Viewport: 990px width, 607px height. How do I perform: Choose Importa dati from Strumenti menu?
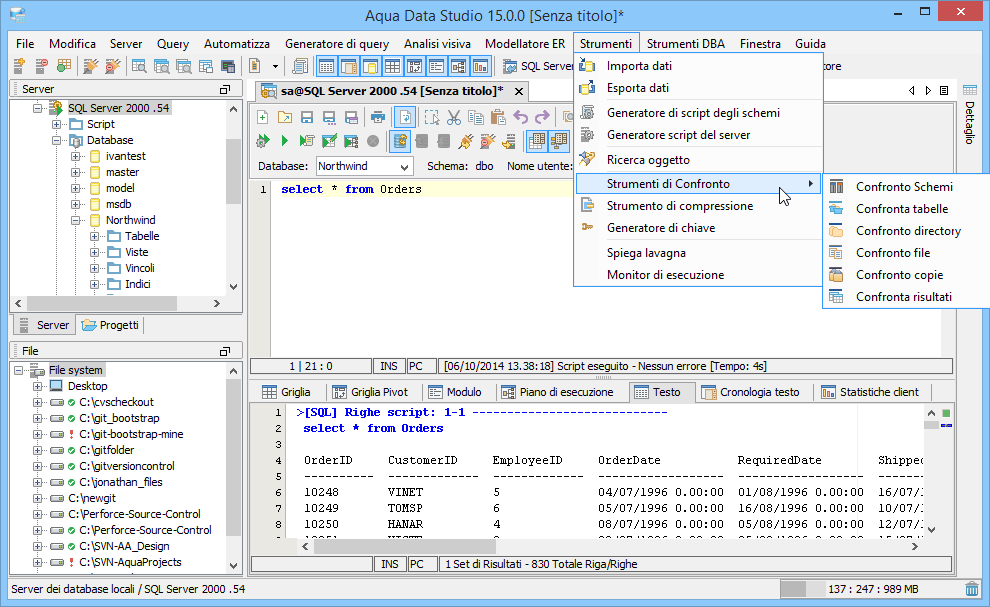click(x=639, y=66)
